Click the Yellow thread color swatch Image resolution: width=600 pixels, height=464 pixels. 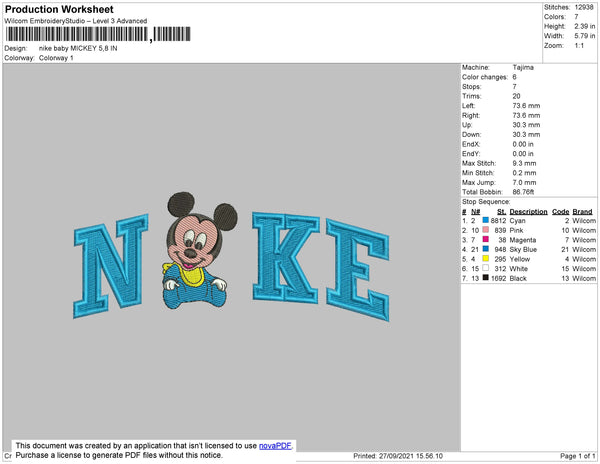[x=486, y=259]
